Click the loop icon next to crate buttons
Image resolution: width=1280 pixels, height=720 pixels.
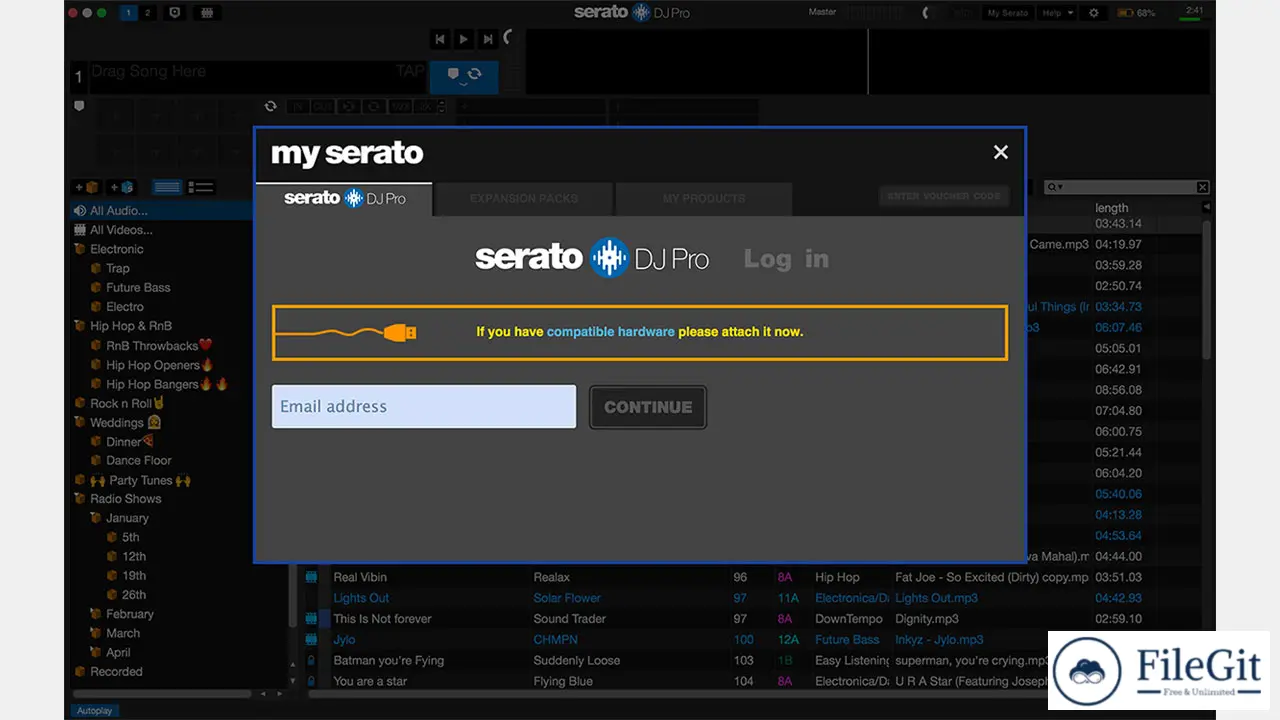coord(270,106)
